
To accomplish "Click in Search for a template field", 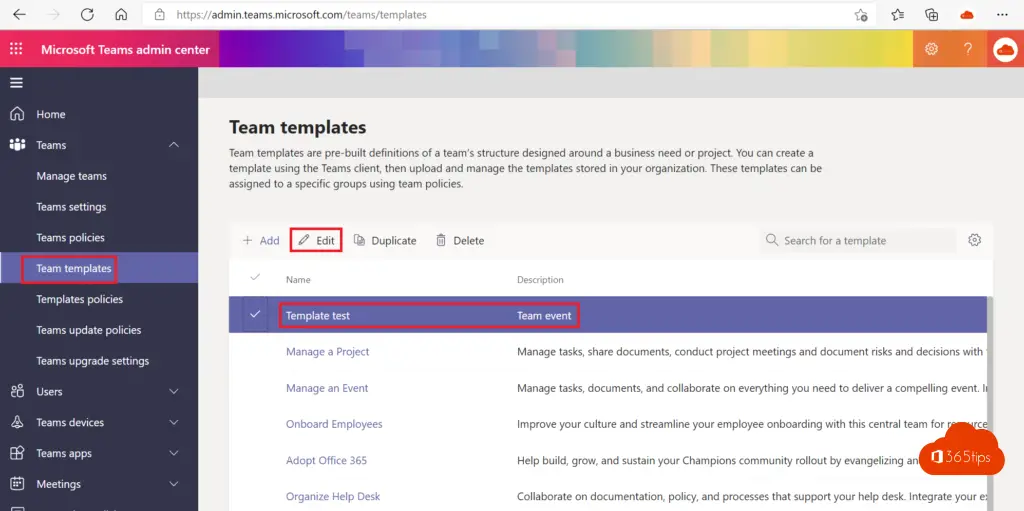I will 858,240.
